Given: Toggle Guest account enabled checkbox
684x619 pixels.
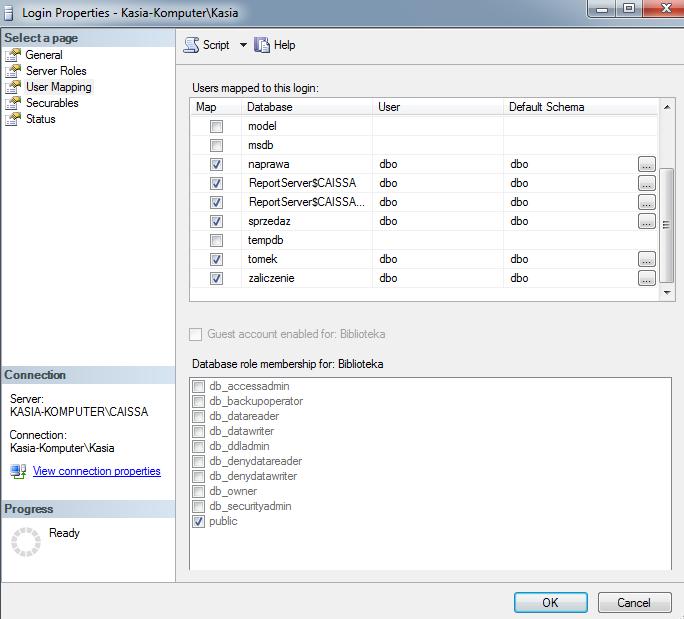Looking at the screenshot, I should [x=195, y=335].
